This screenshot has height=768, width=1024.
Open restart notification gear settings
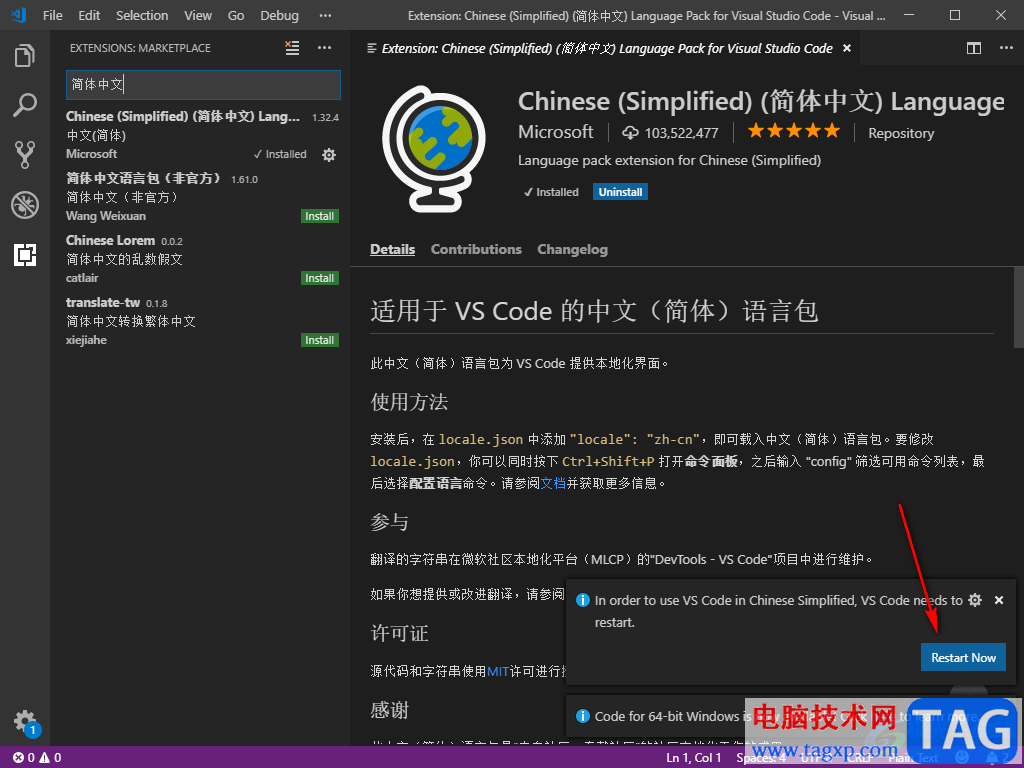(975, 600)
